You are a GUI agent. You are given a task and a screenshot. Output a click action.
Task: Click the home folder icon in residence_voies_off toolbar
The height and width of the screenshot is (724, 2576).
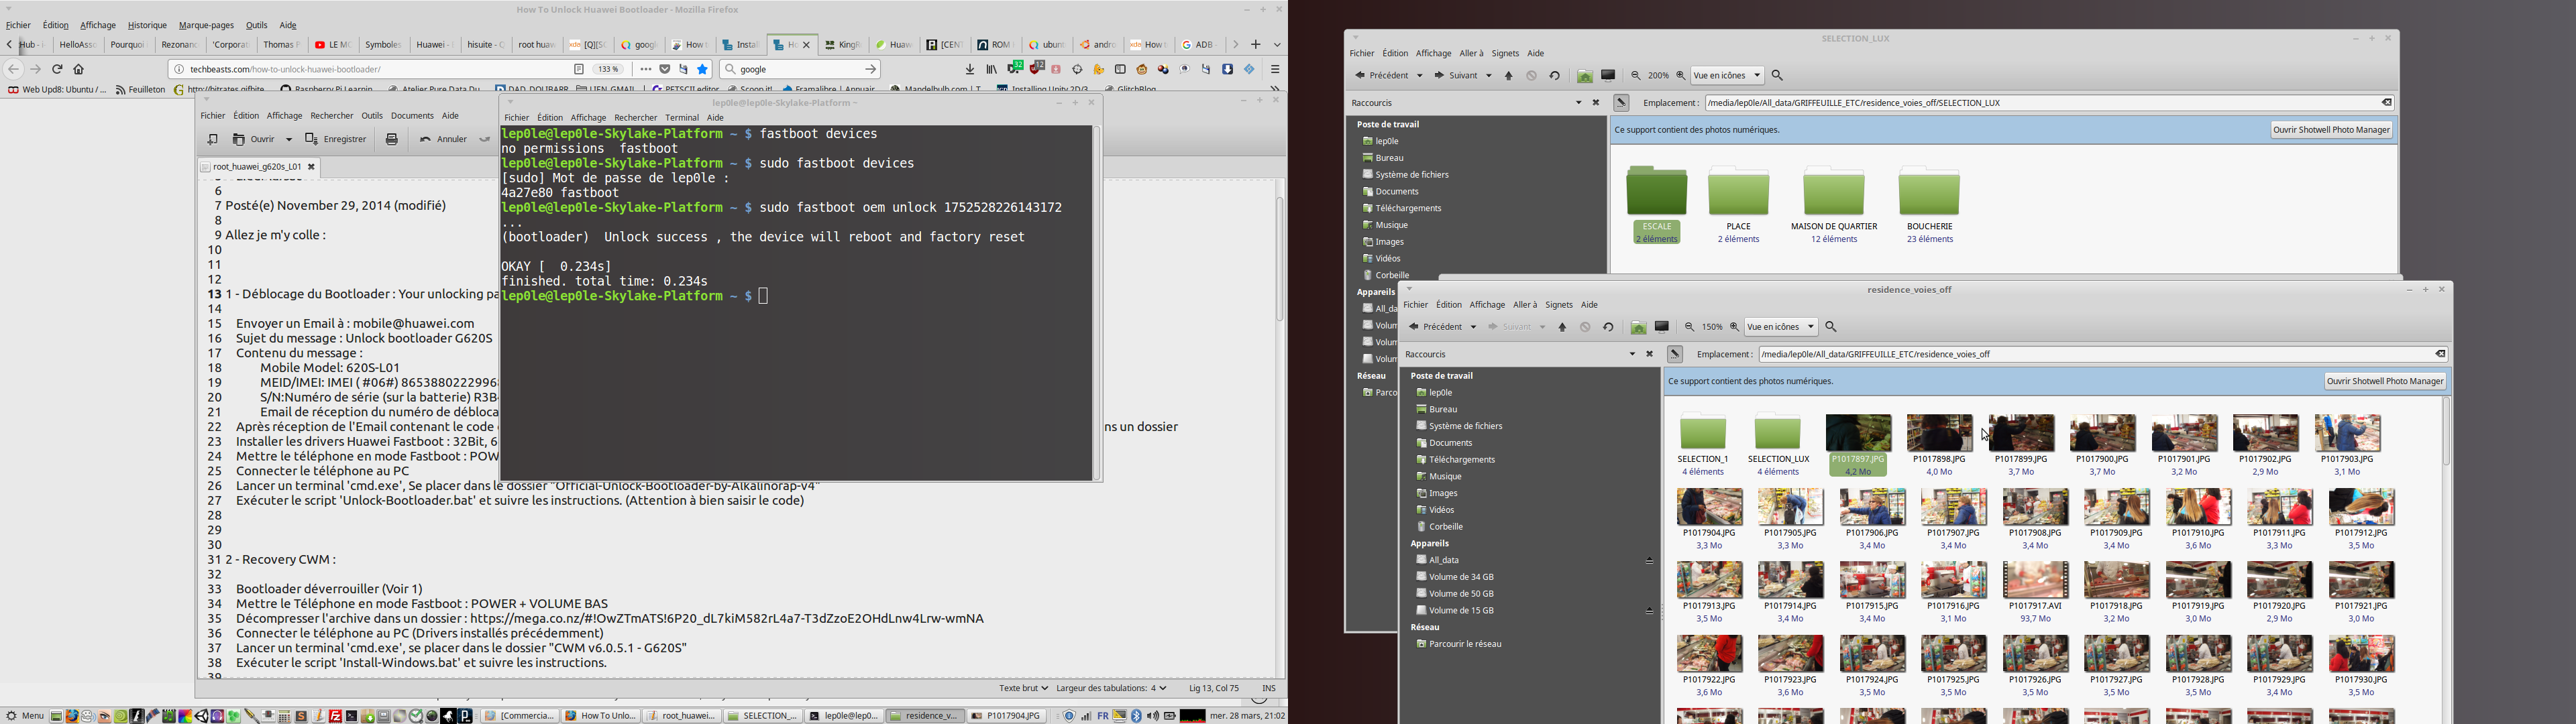[x=1638, y=328]
